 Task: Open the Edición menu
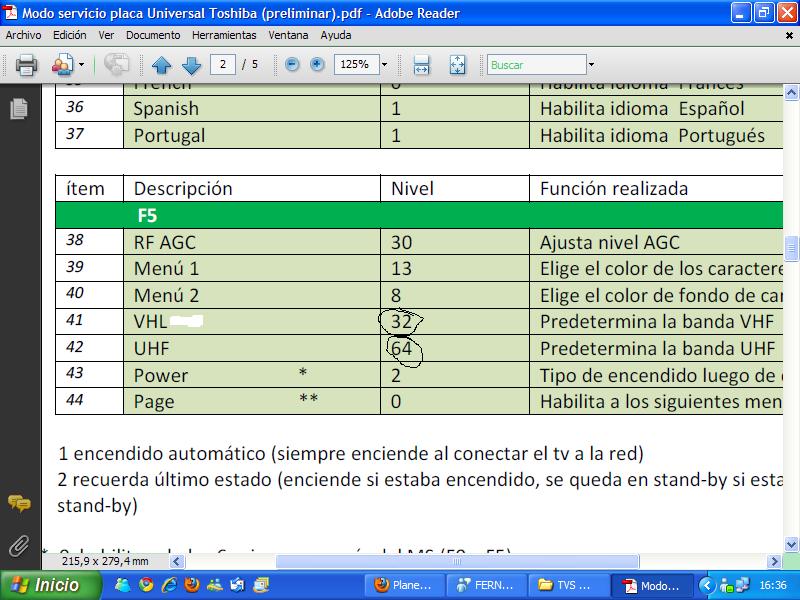(70, 35)
